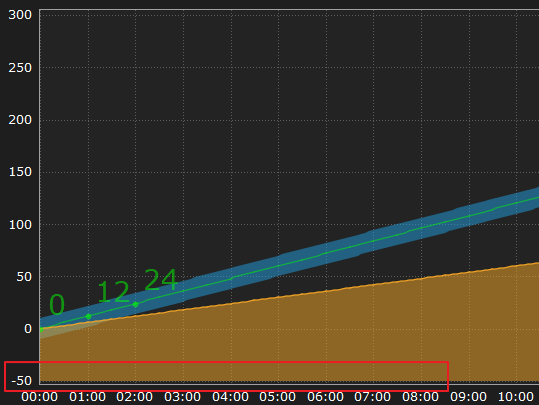Viewport: 539px width, 405px height.
Task: Click the -50 label on the vertical axis
Action: [21, 381]
